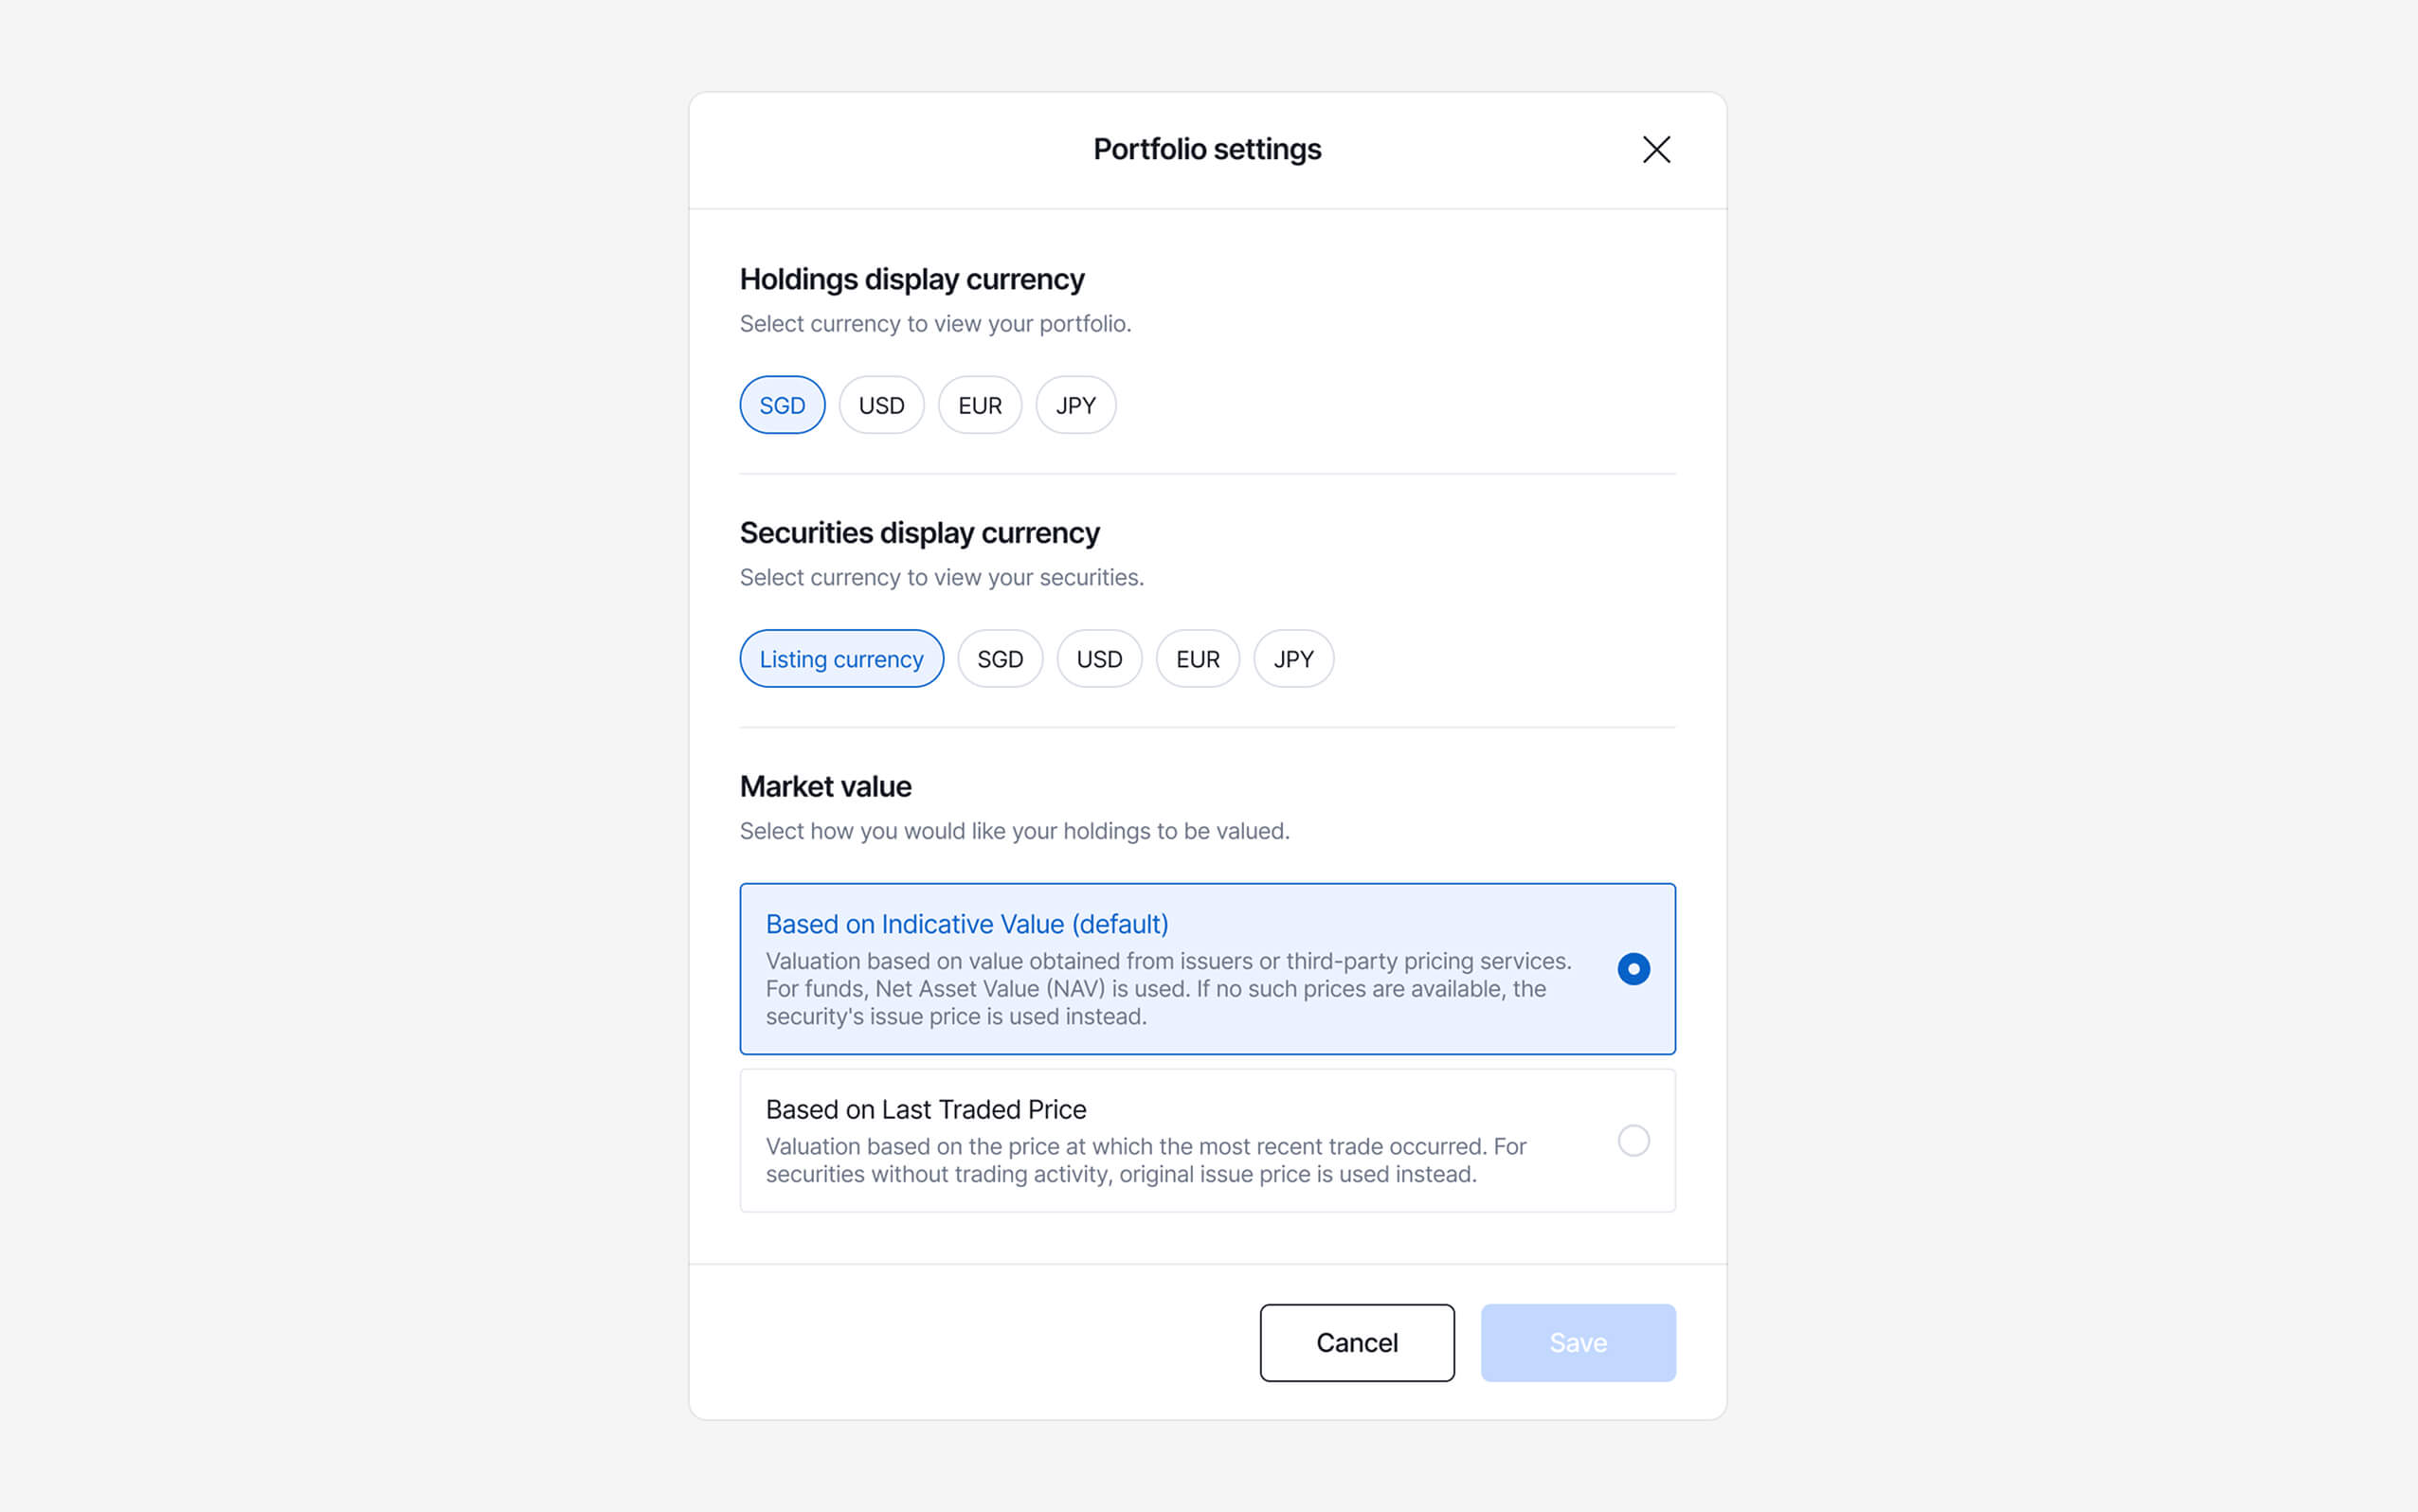The image size is (2418, 1512).
Task: Choose USD for holdings display currency
Action: 881,405
